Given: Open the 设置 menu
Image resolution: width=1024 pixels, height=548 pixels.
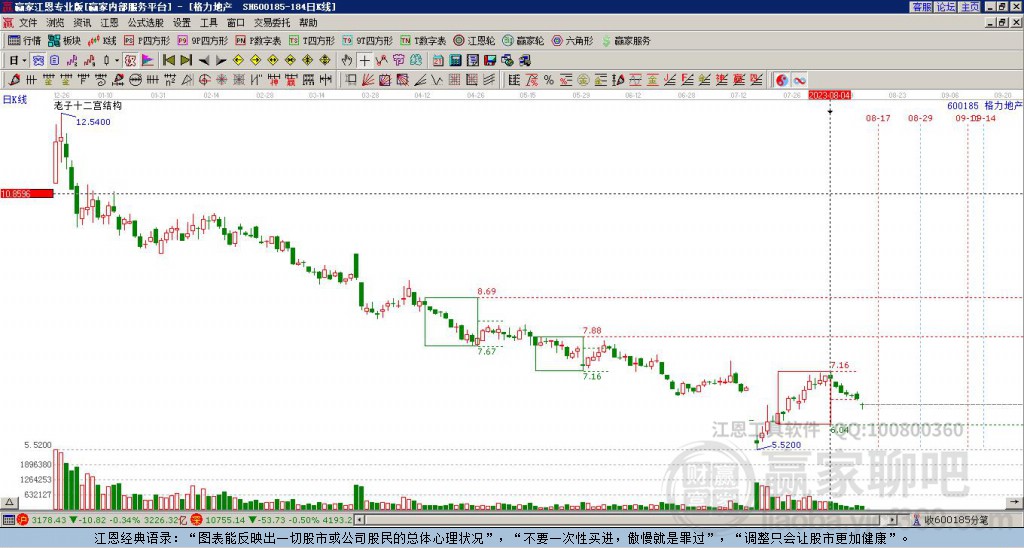Looking at the screenshot, I should click(x=182, y=23).
